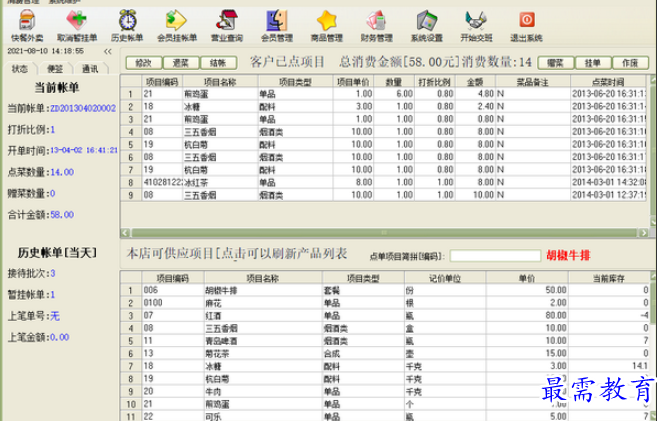Select ordered row 9 三五香烟 at 10.00

(x=384, y=195)
